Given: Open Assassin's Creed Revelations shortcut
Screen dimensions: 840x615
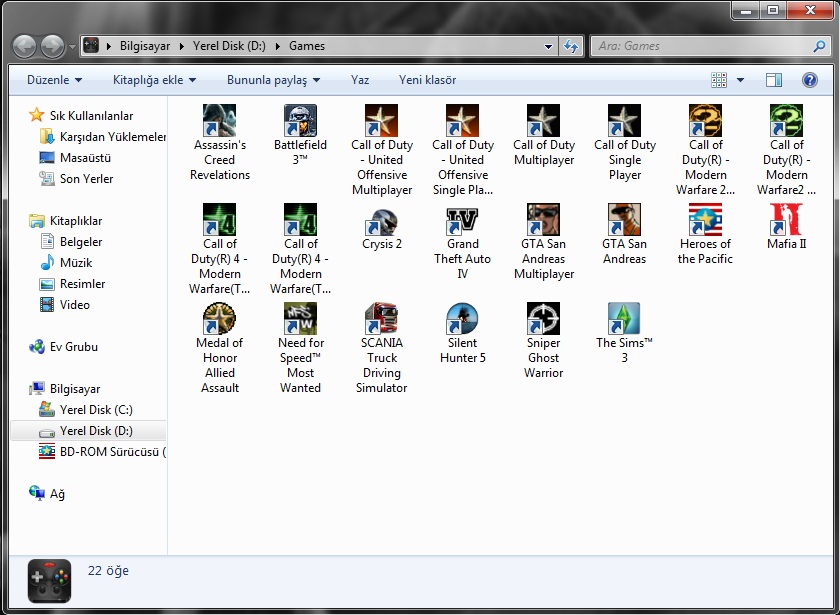Looking at the screenshot, I should tap(220, 142).
